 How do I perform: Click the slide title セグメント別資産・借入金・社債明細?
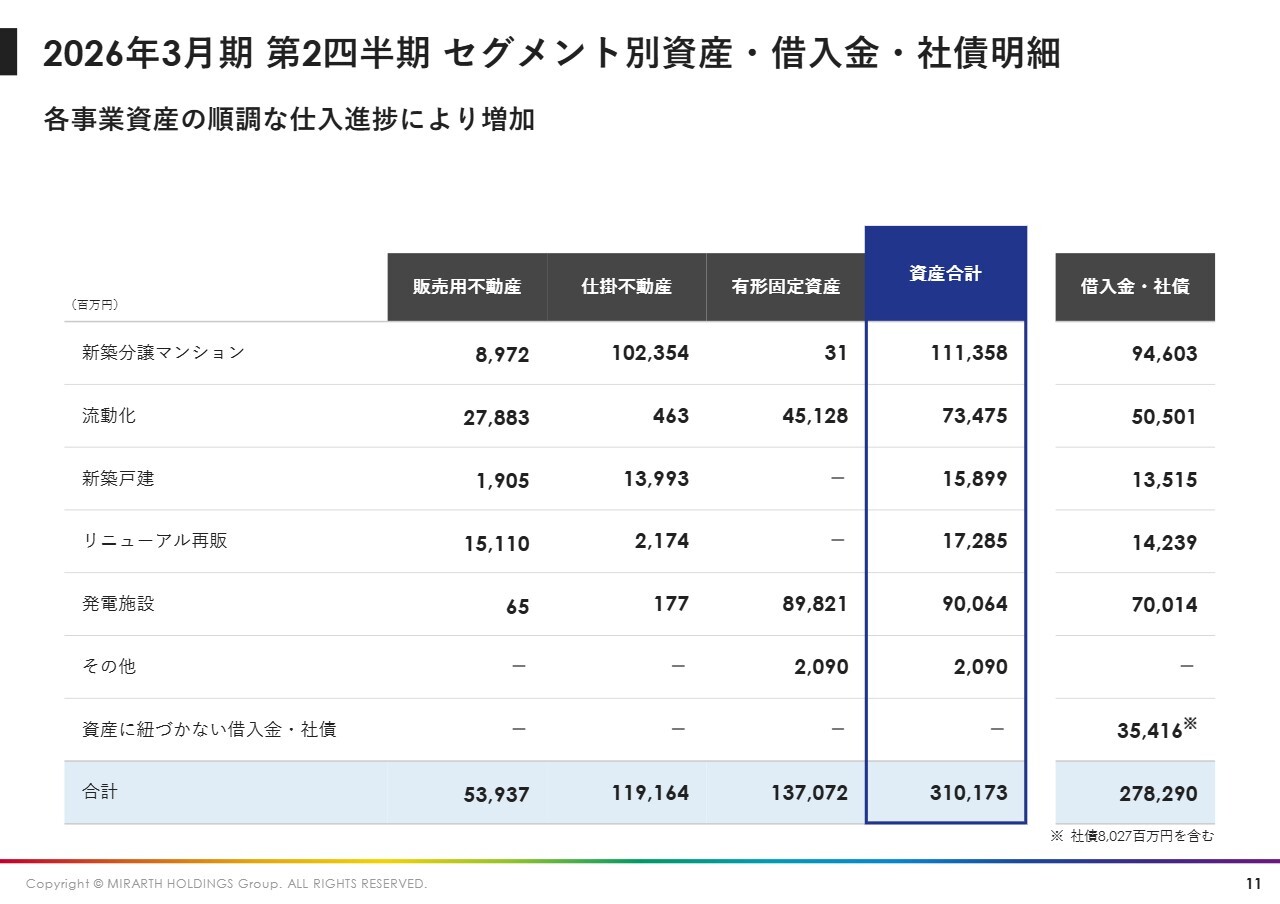pyautogui.click(x=551, y=54)
